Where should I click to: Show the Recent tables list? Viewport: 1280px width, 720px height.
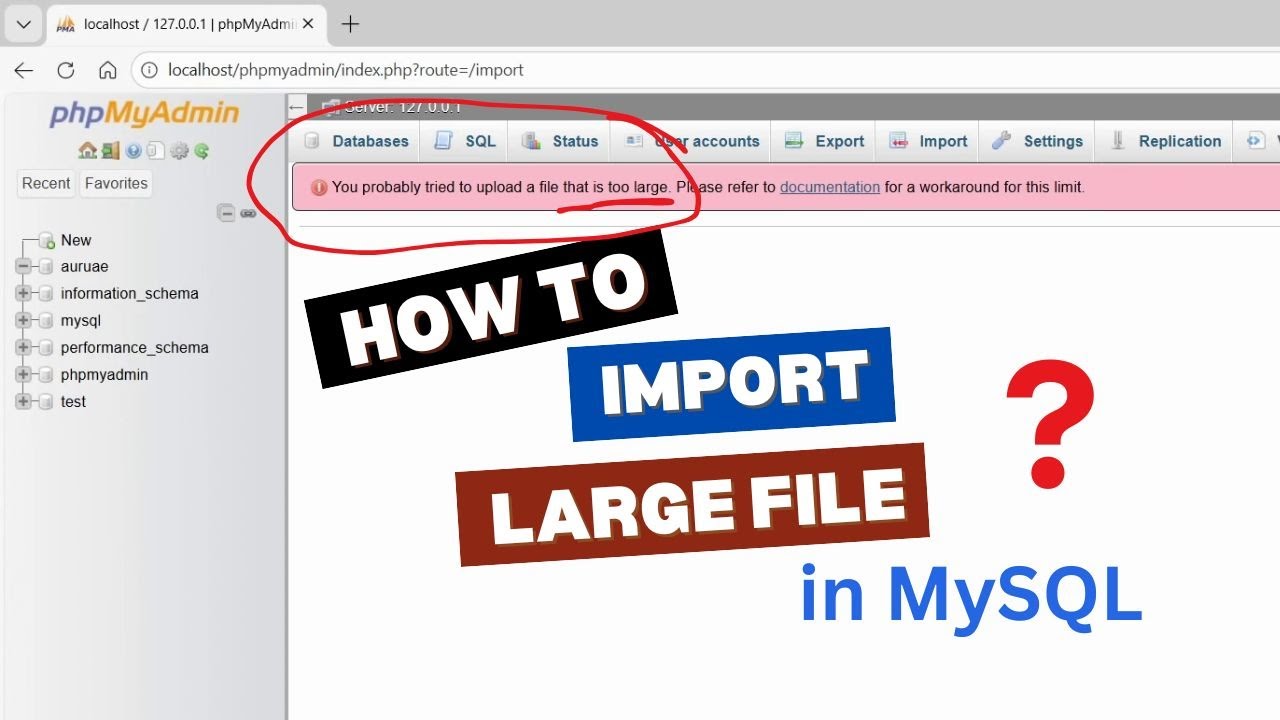(46, 183)
